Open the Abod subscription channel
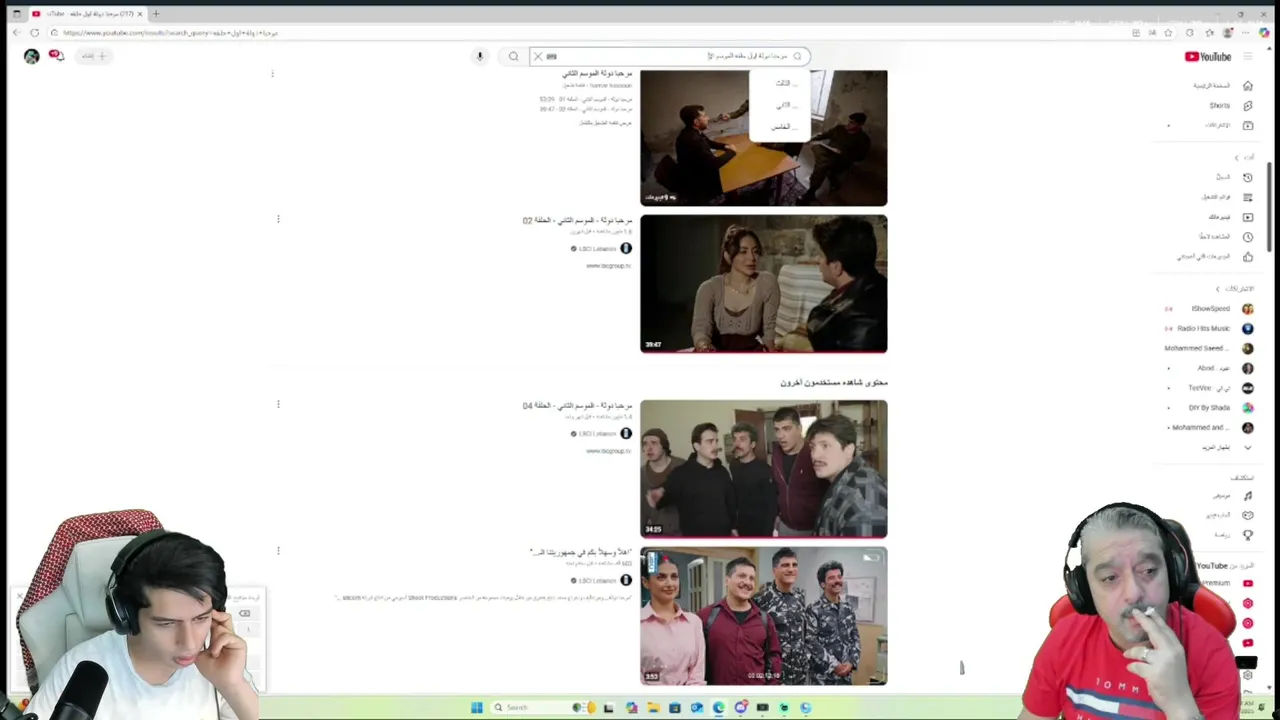1280x720 pixels. point(1210,368)
